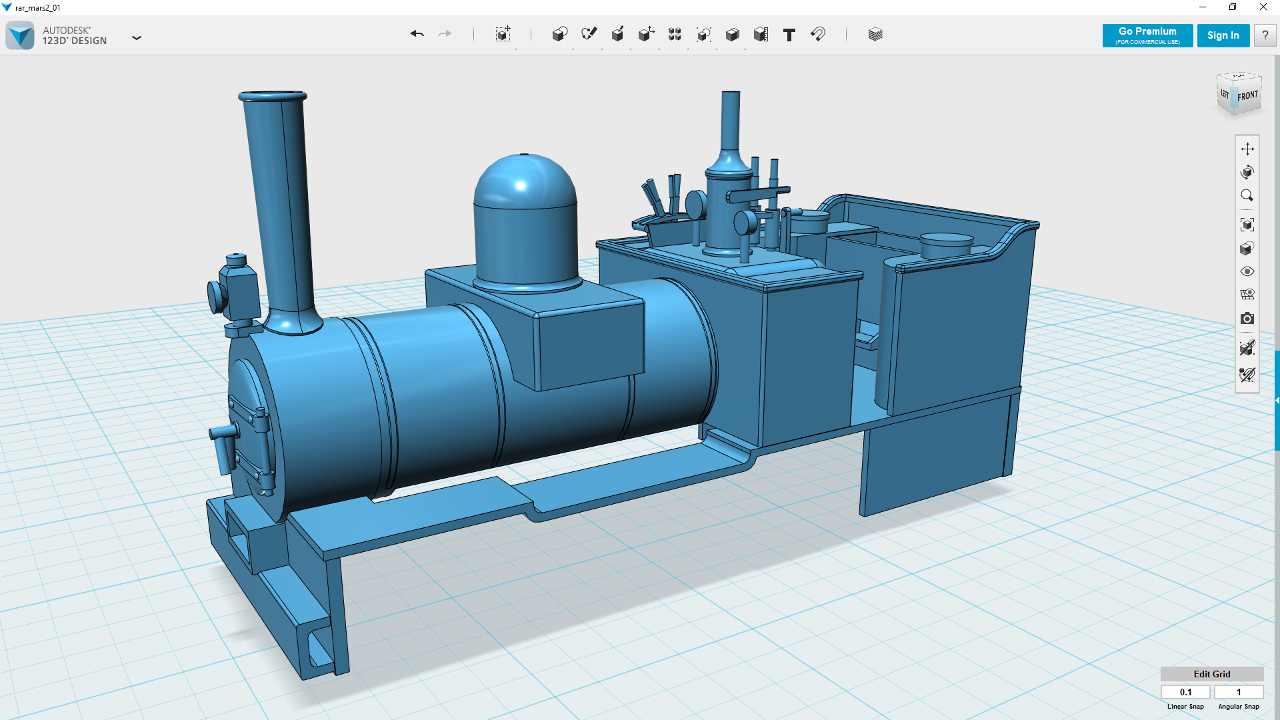
Task: Open the Primitives tool menu
Action: (x=560, y=34)
